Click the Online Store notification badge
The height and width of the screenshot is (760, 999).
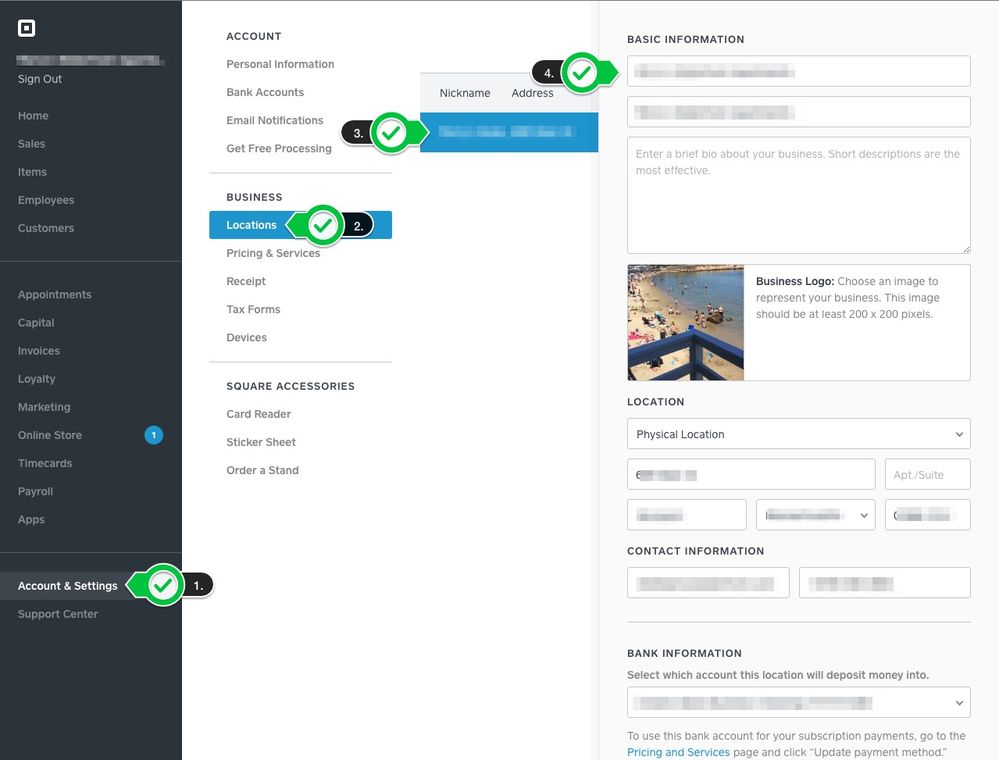tap(153, 435)
